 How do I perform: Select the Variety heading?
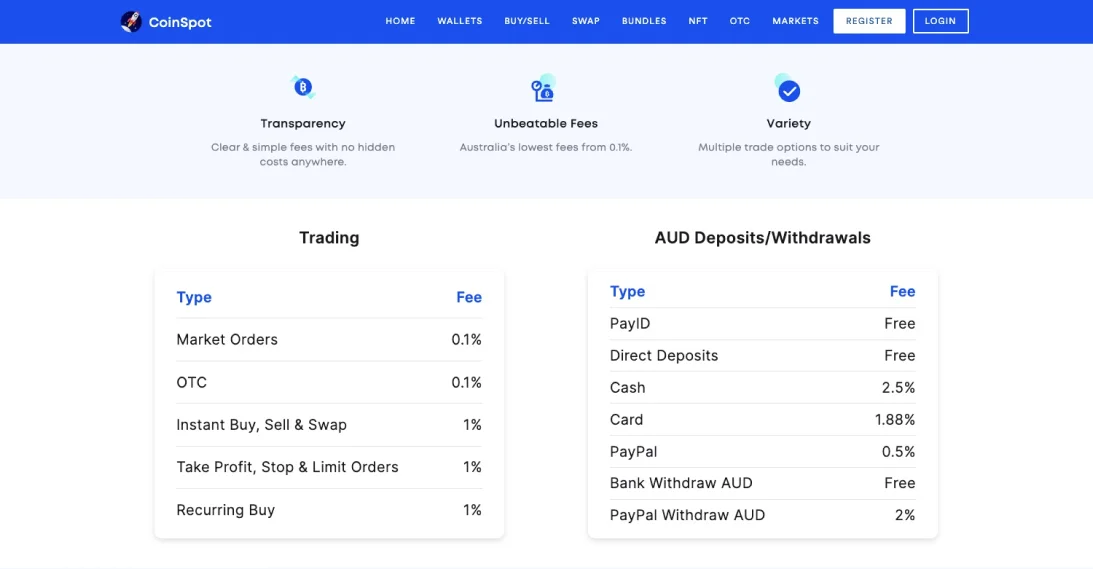788,123
